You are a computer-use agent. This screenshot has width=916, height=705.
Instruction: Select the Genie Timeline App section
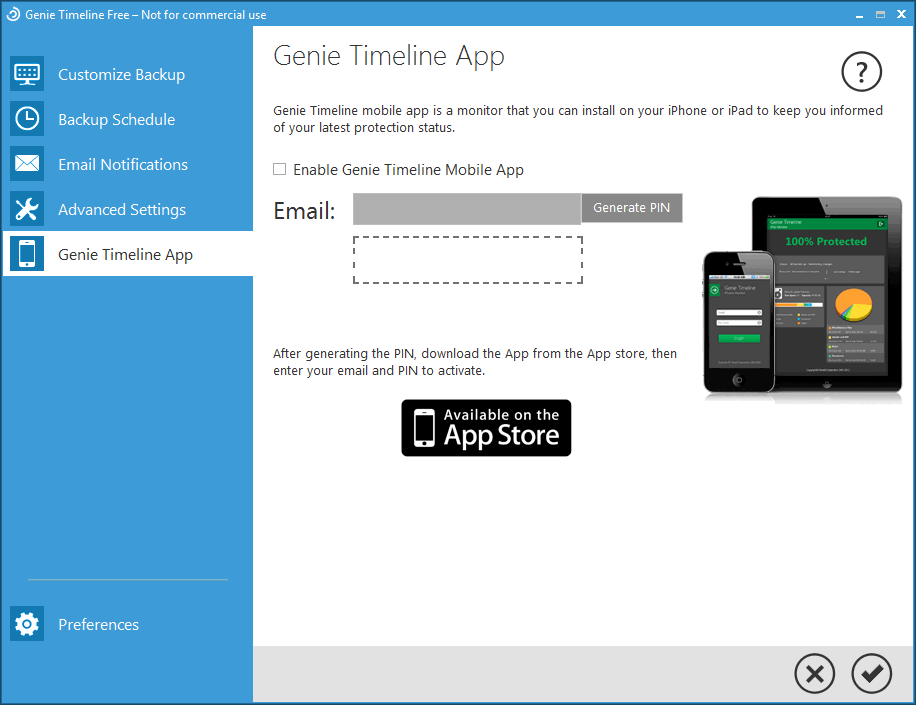[x=128, y=254]
